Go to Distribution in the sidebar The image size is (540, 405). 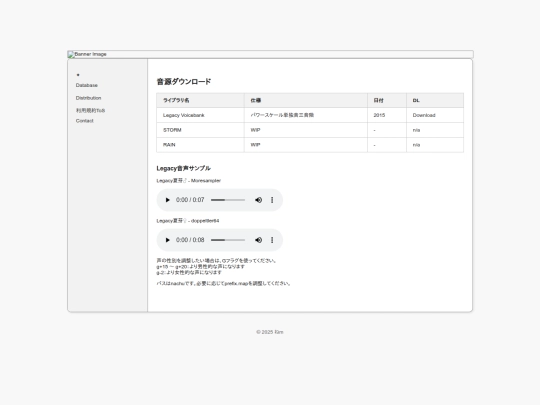tap(89, 98)
